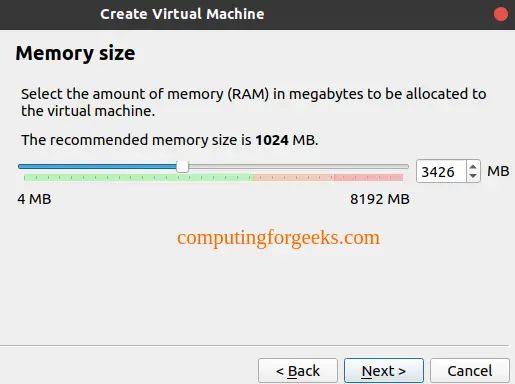Click the red zone of the memory scale
The image size is (515, 384).
[368, 178]
